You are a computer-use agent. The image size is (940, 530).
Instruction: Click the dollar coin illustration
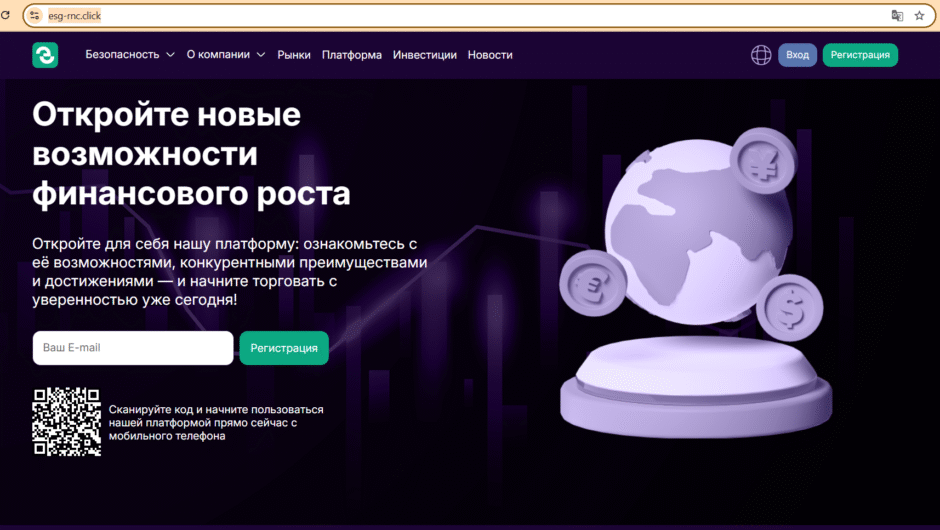[789, 306]
